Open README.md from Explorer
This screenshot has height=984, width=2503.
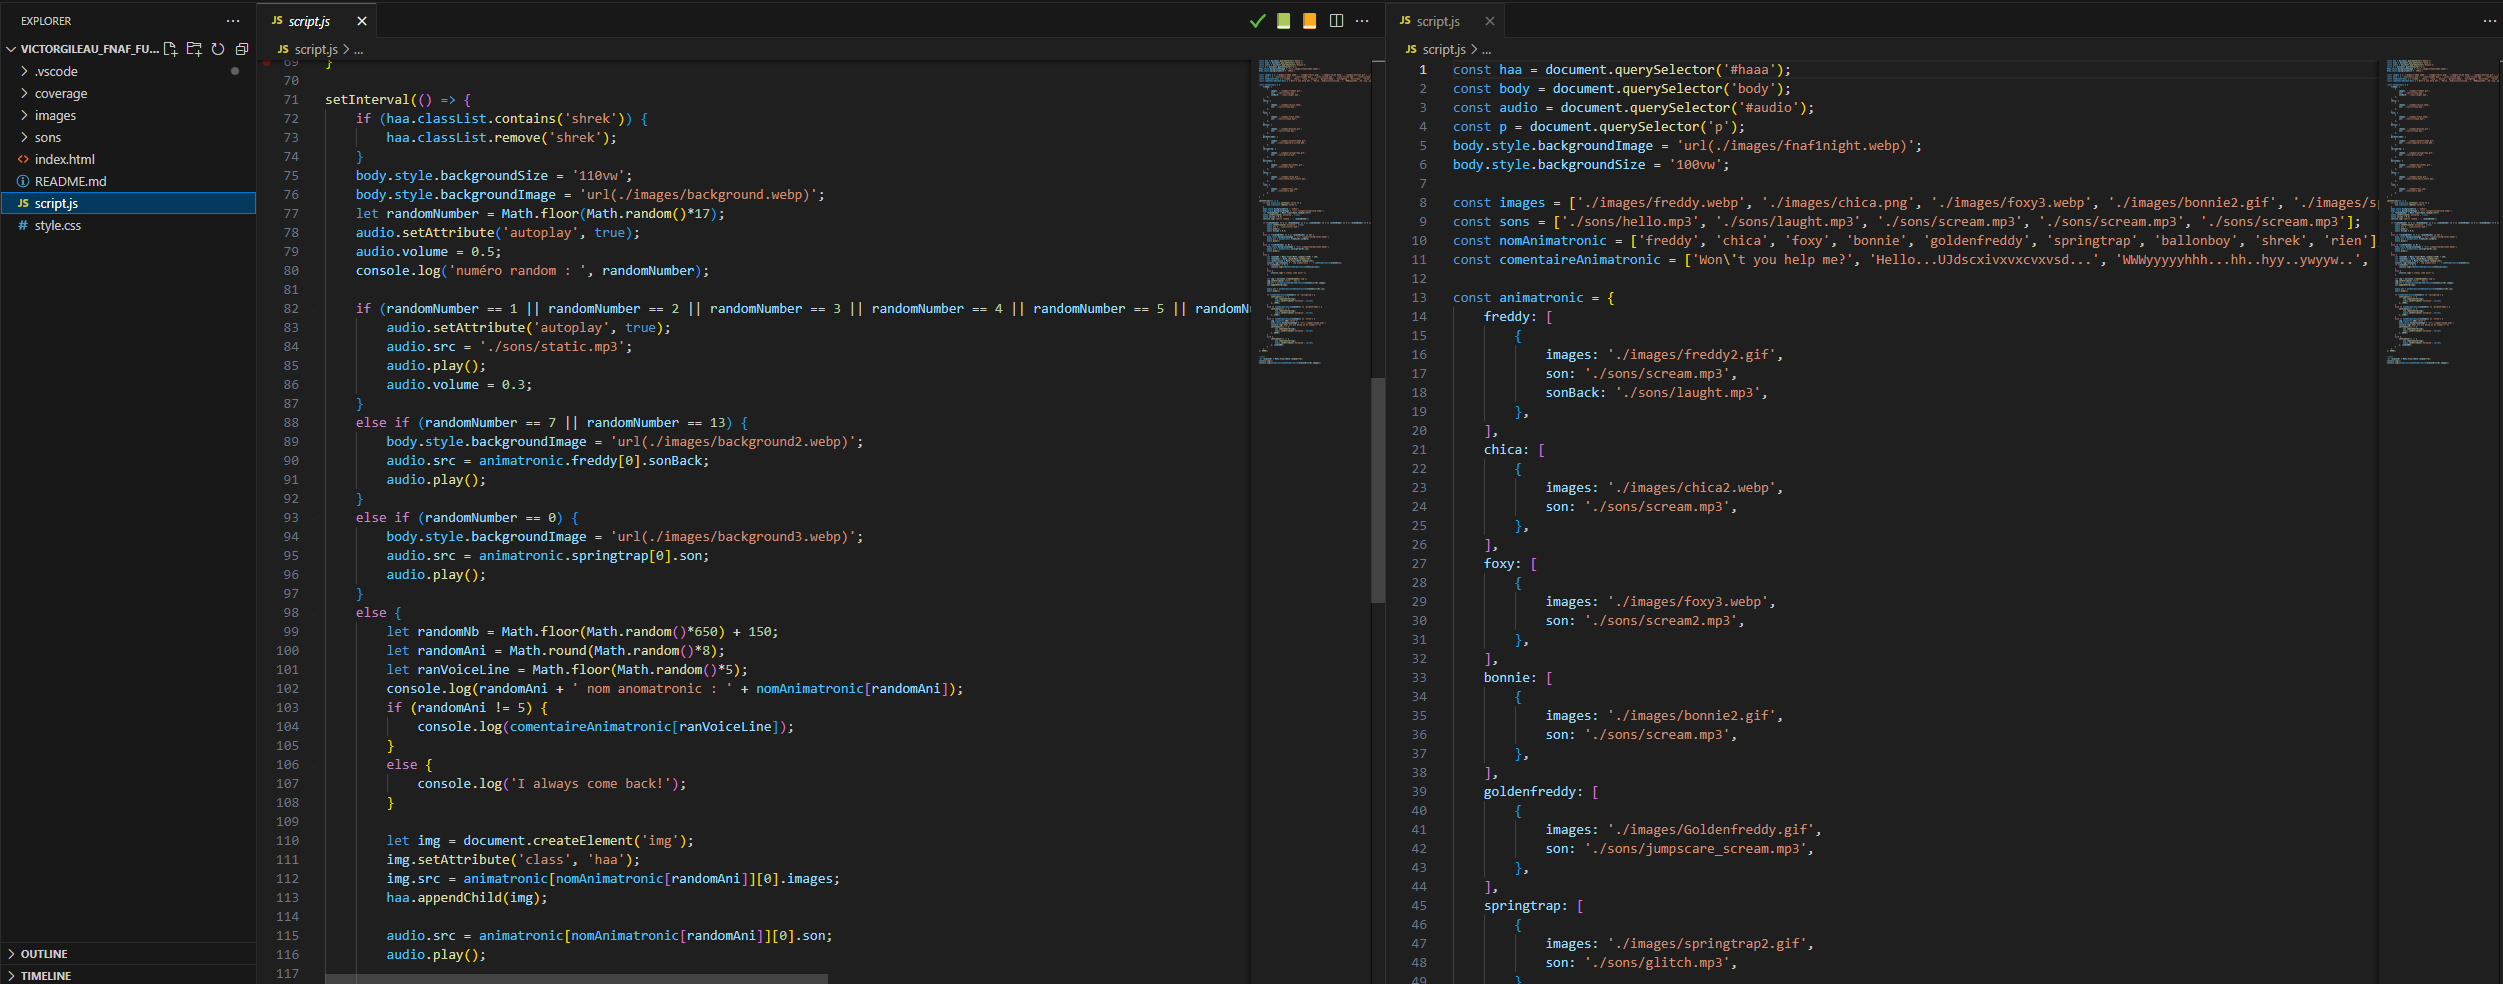click(x=128, y=181)
